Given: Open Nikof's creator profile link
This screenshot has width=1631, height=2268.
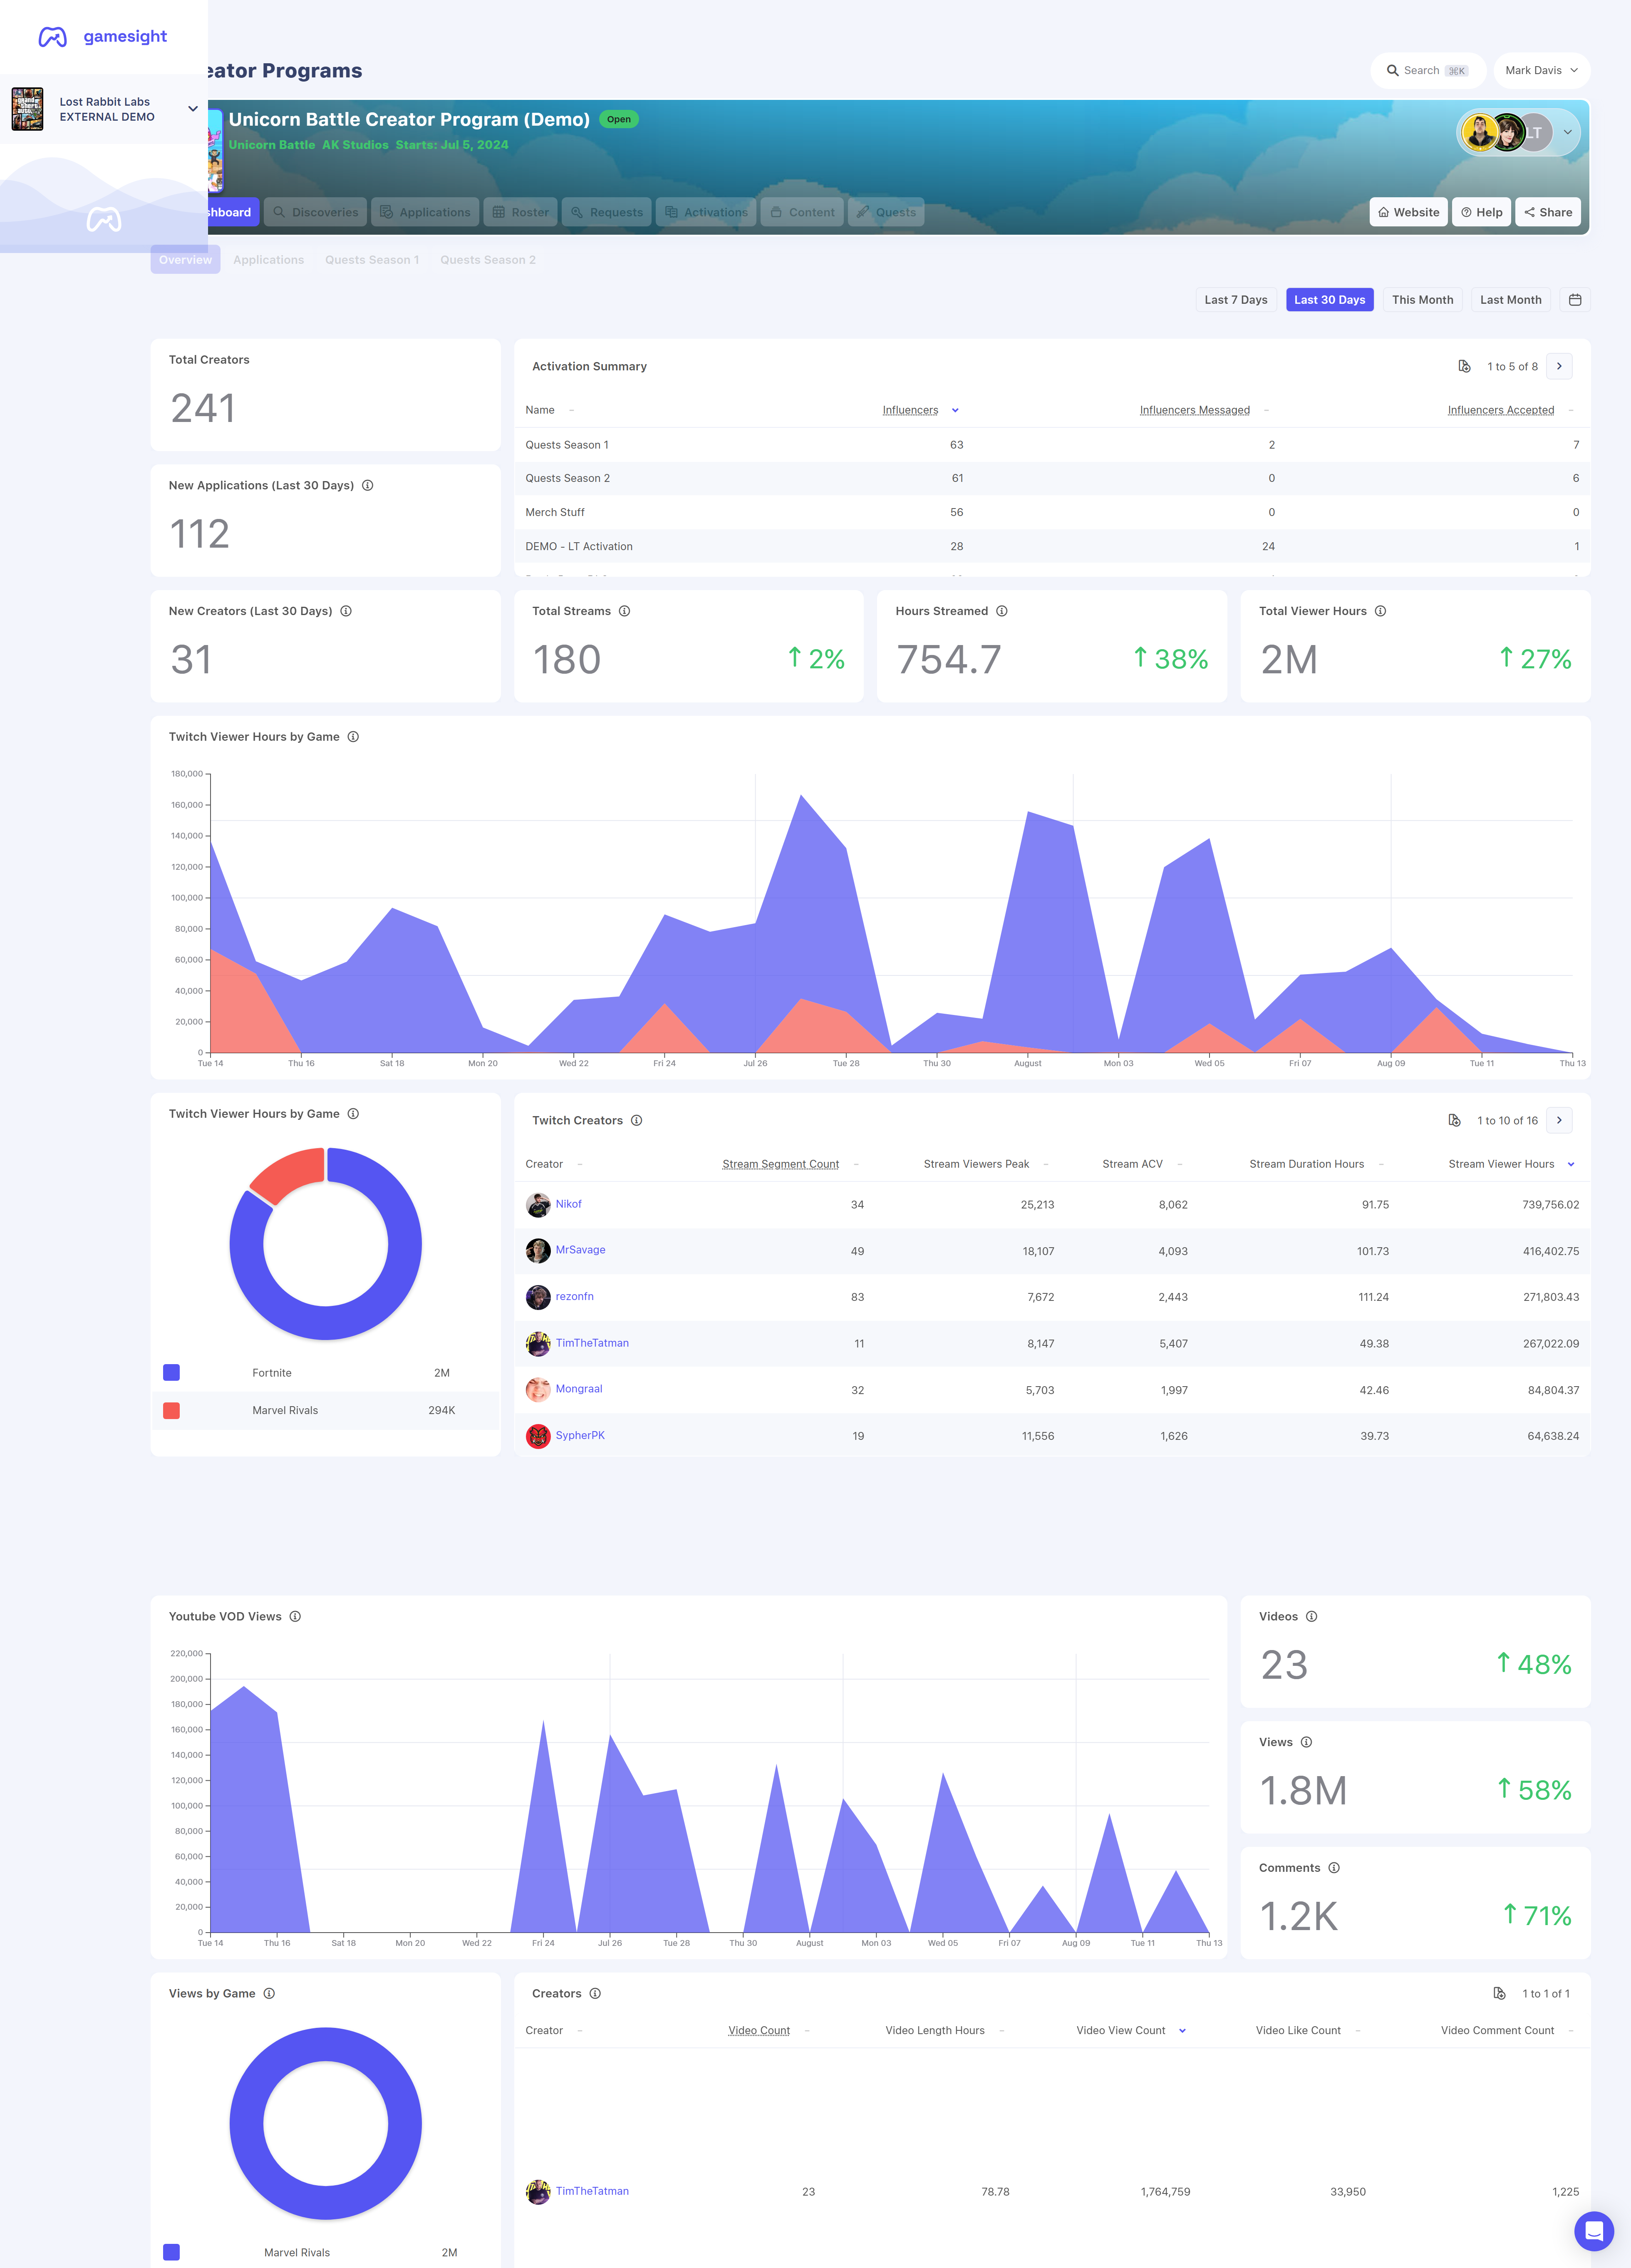Looking at the screenshot, I should [x=568, y=1204].
